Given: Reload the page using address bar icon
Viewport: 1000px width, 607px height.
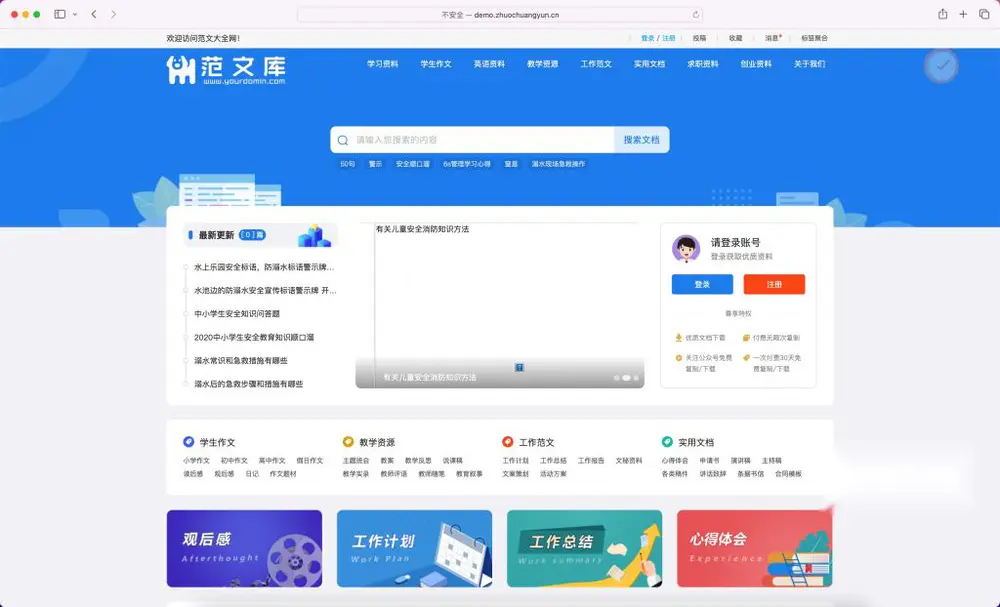Looking at the screenshot, I should coord(696,15).
